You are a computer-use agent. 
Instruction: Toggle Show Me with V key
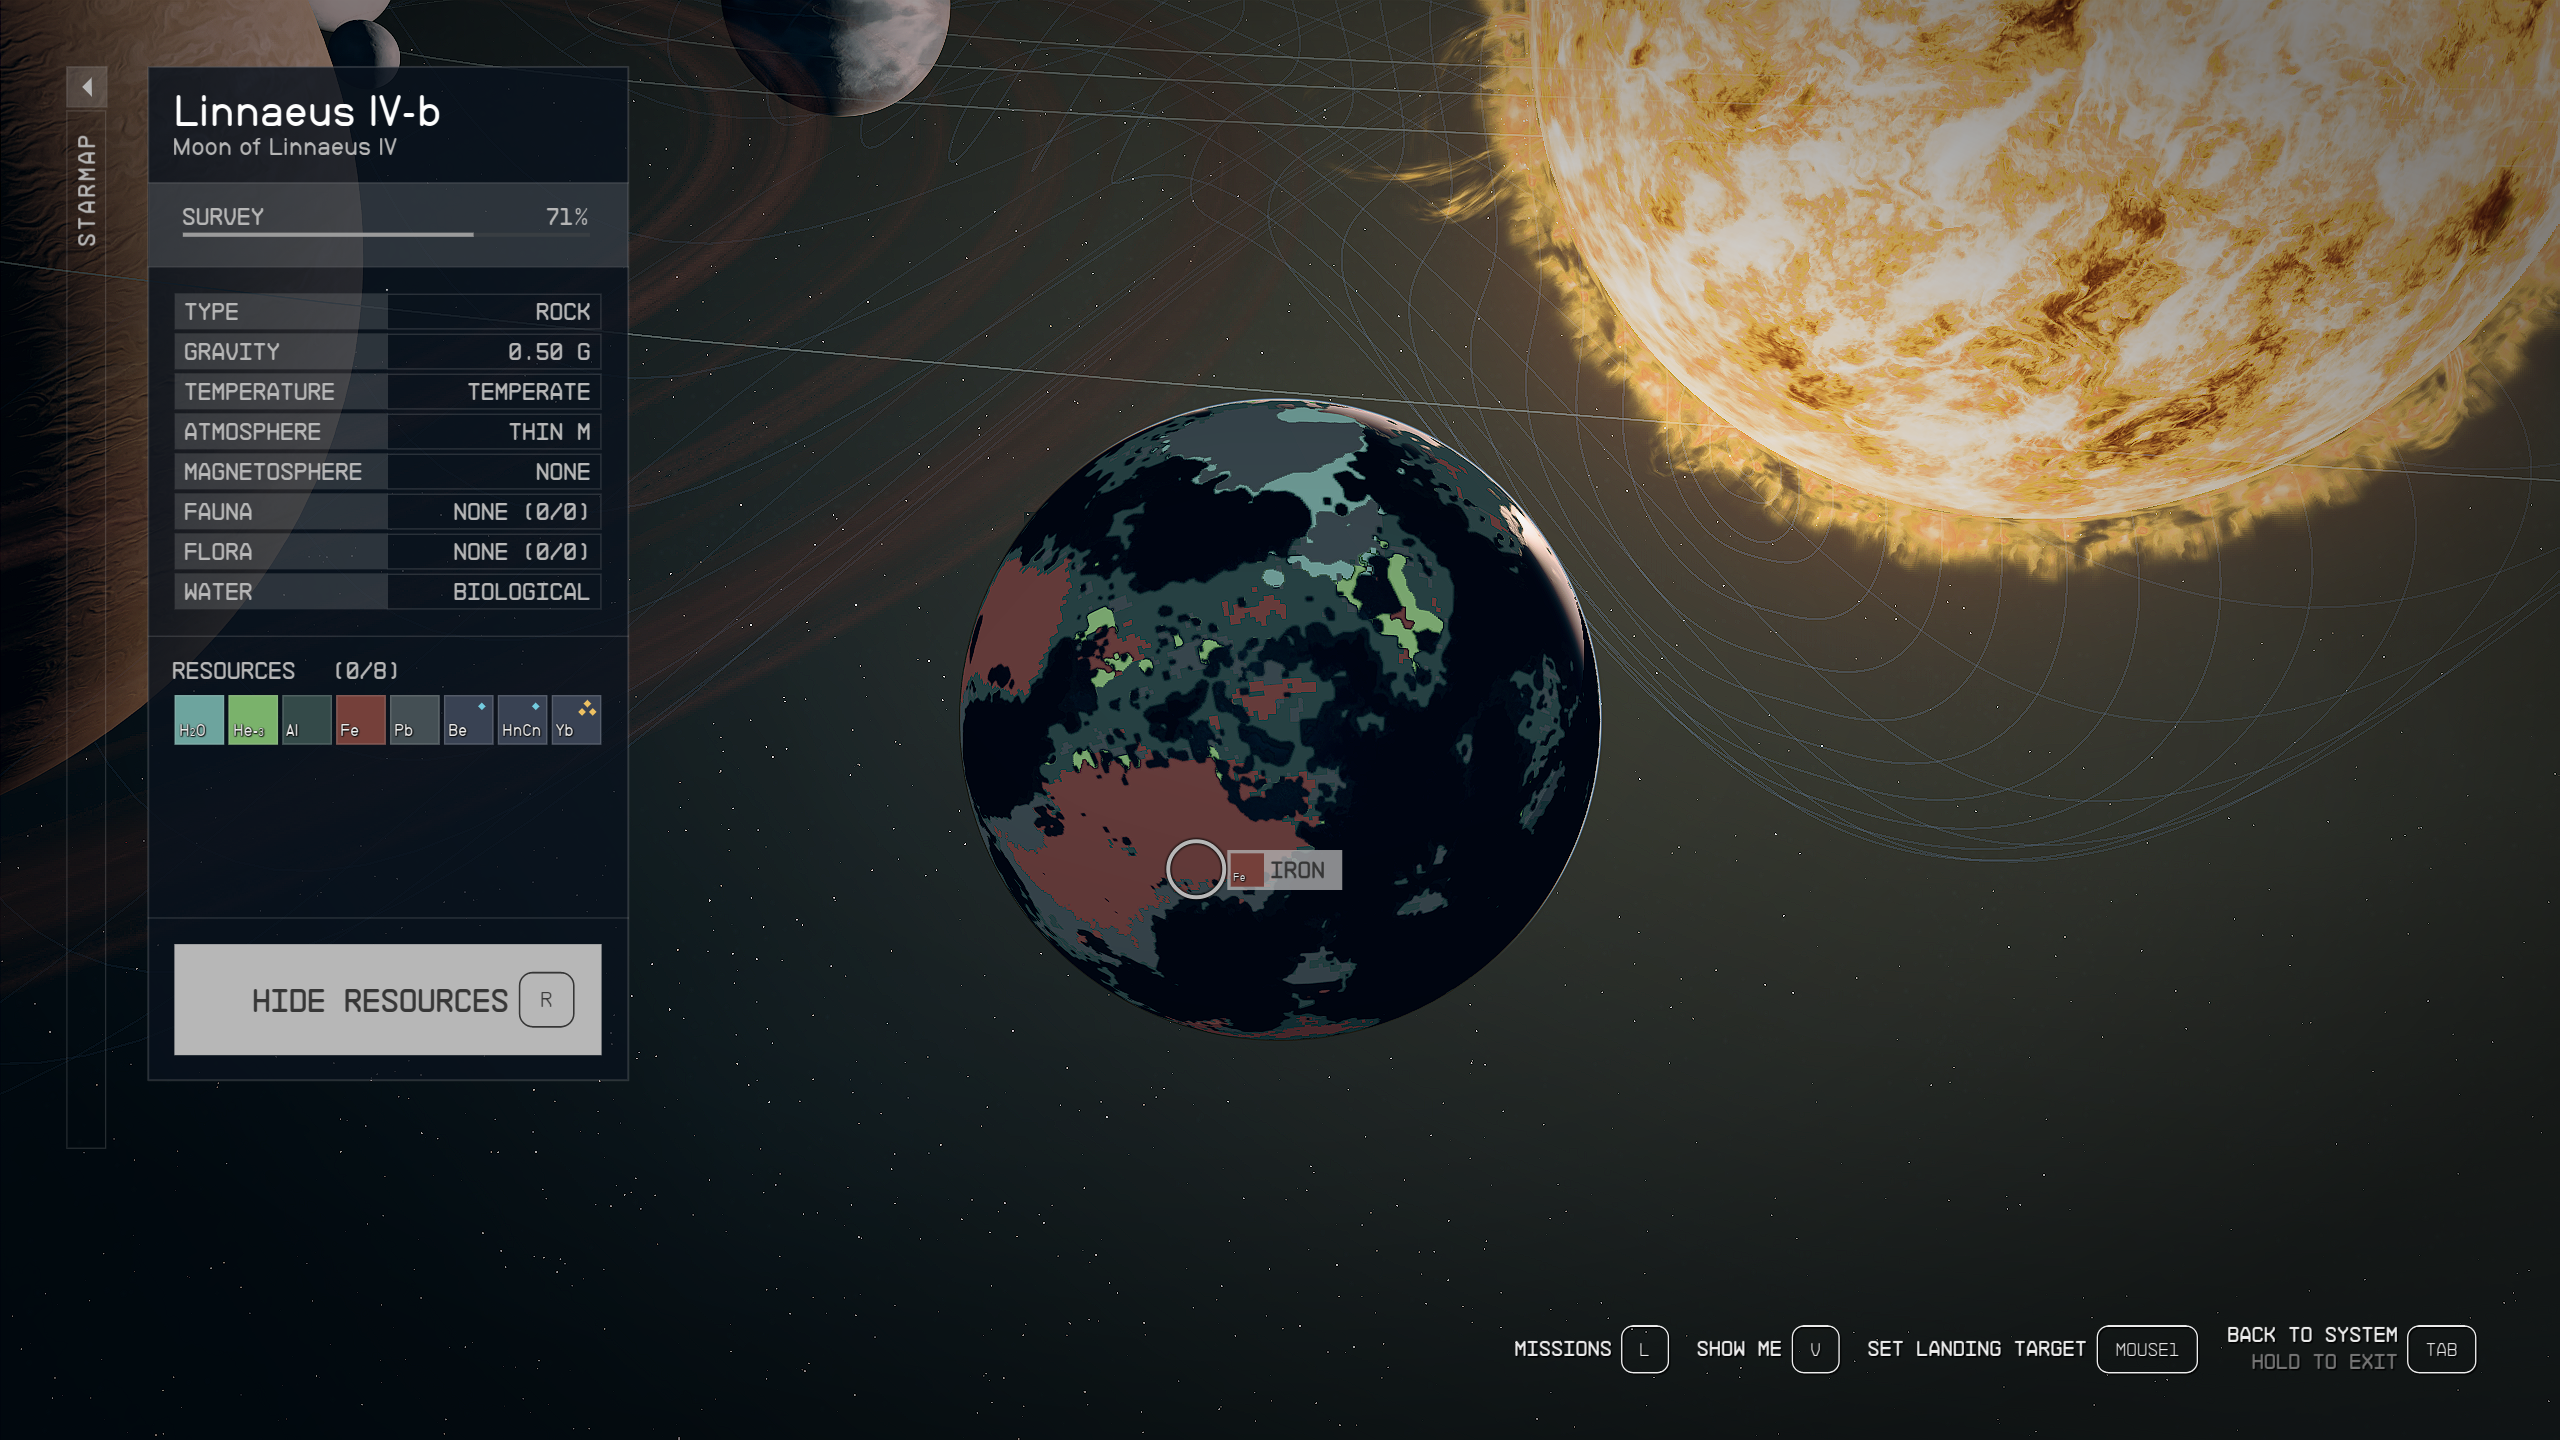1816,1349
